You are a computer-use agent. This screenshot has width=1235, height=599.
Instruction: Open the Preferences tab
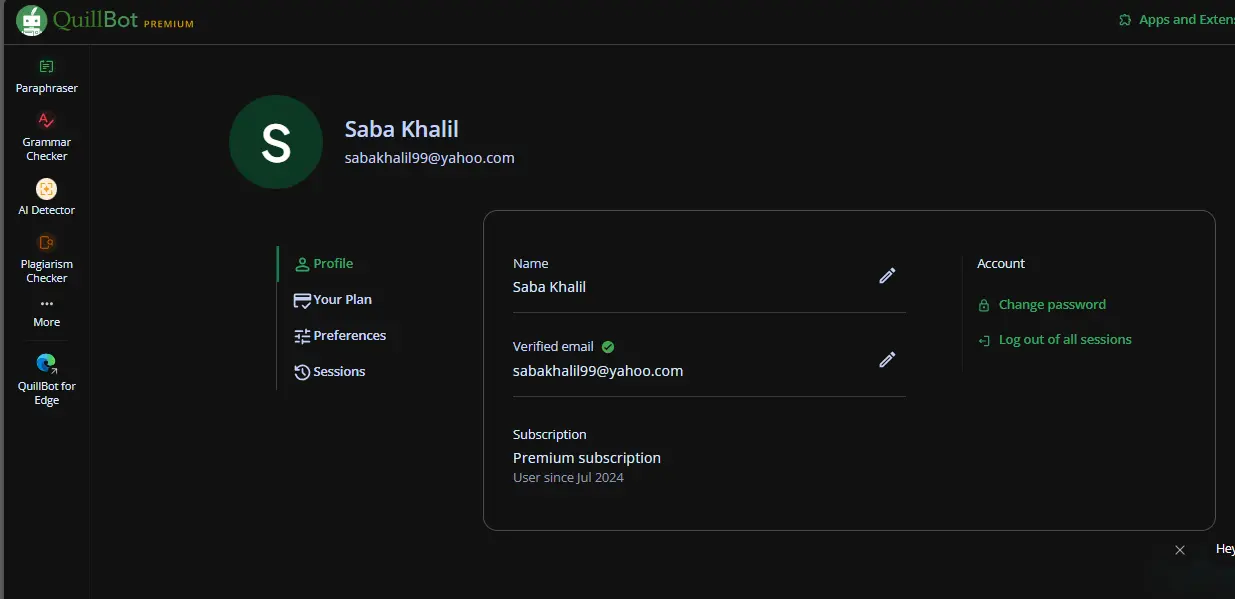tap(340, 336)
